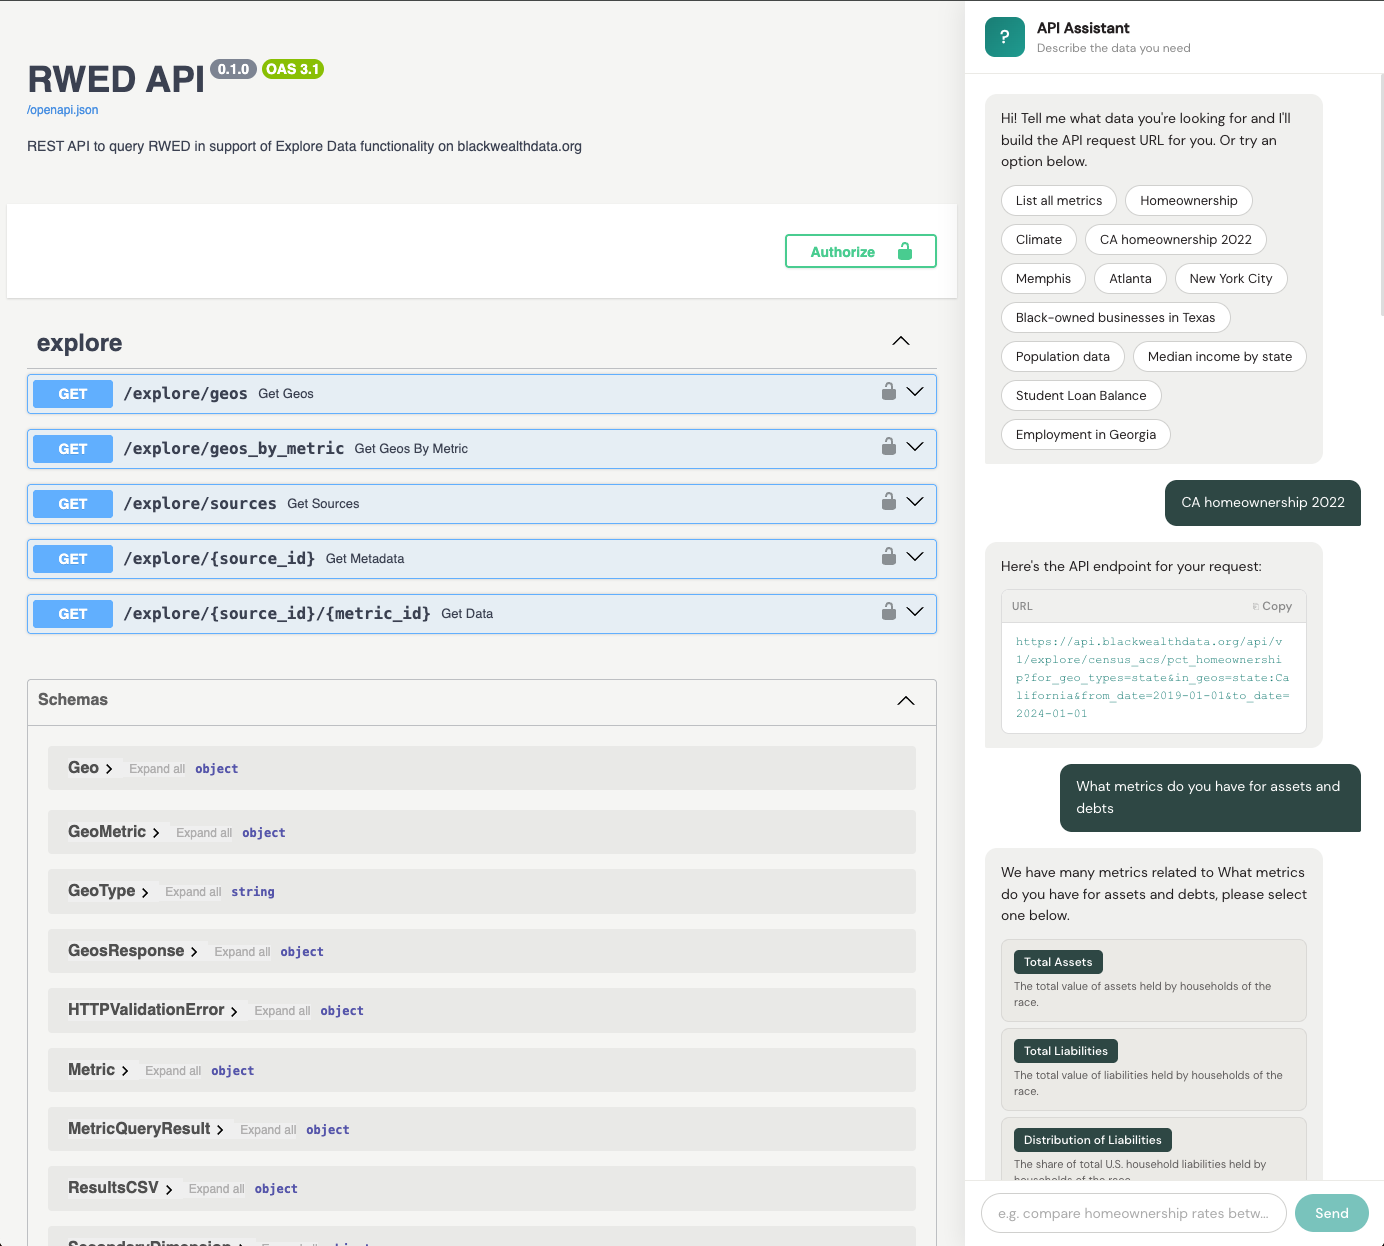
Task: Click the assistant chat panel scrollbar
Action: tap(1381, 195)
